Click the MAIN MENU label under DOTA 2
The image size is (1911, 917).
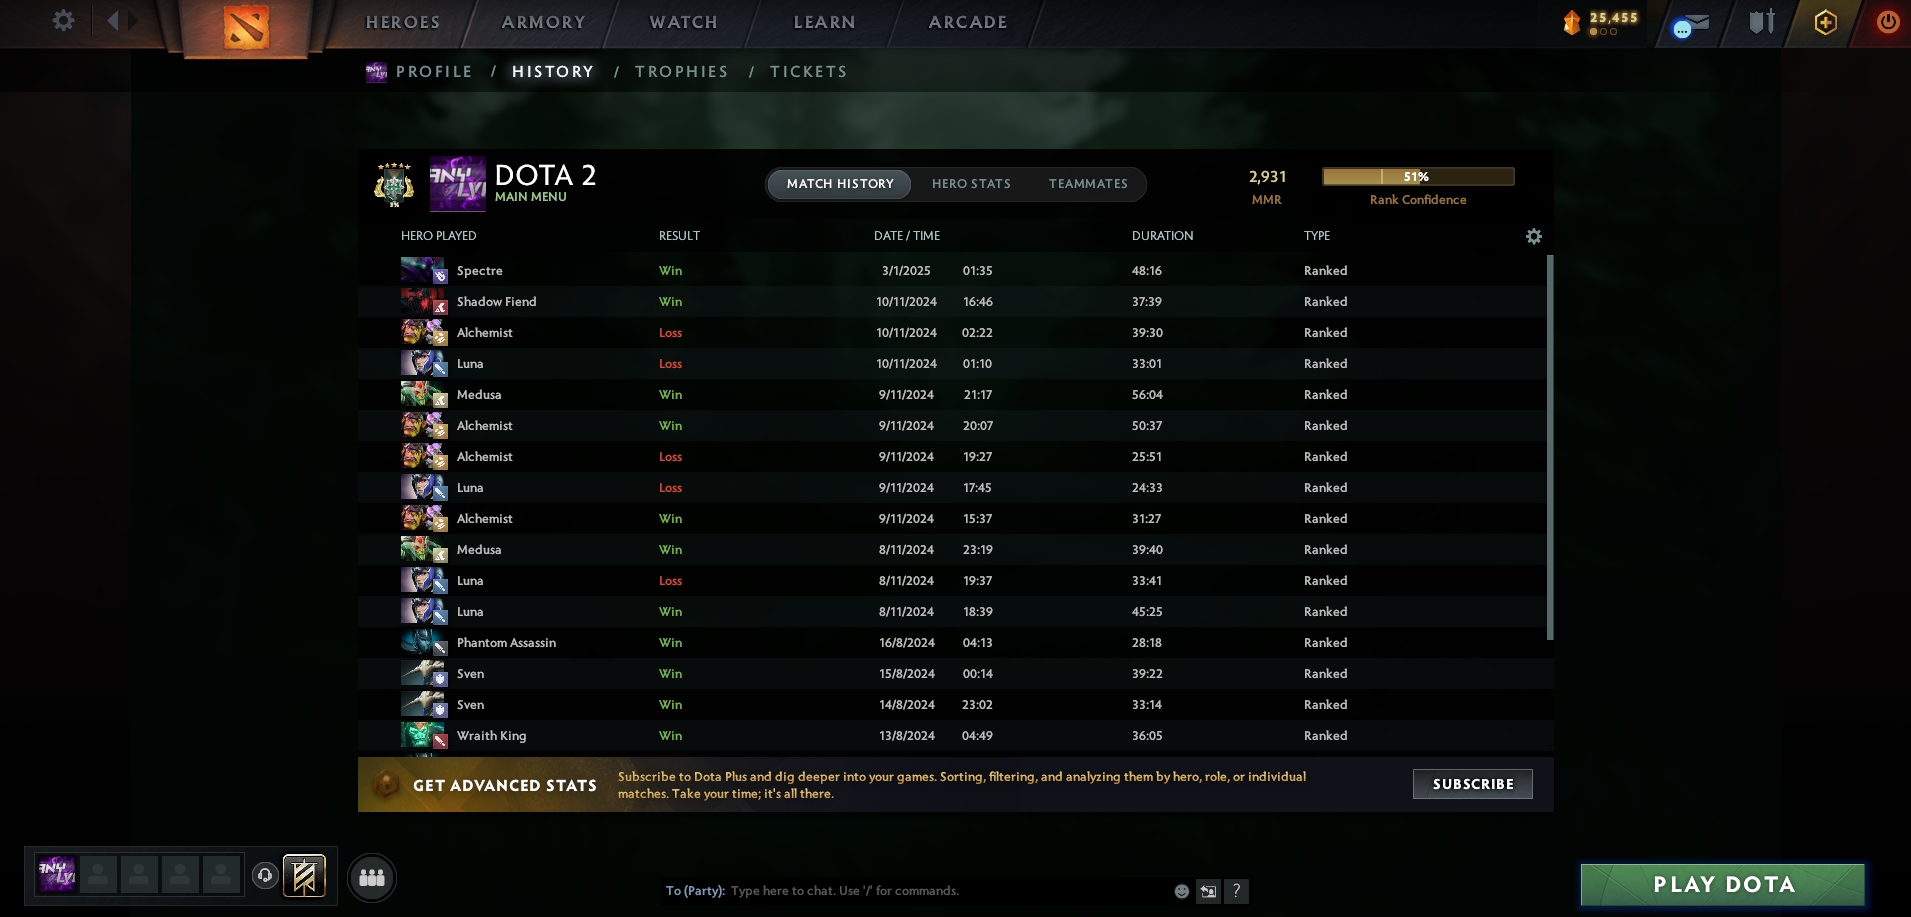(x=530, y=197)
